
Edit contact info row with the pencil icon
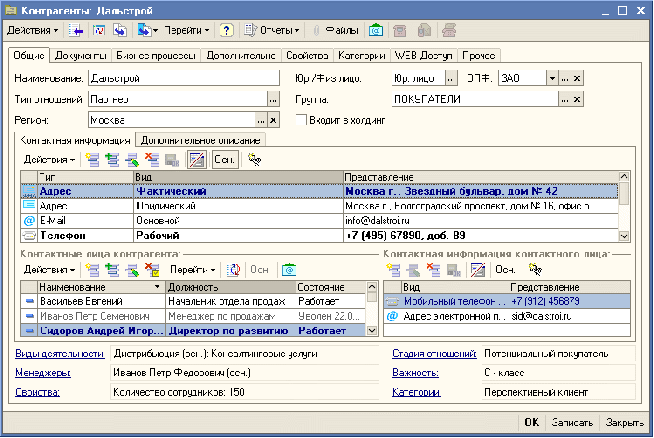pyautogui.click(x=132, y=160)
